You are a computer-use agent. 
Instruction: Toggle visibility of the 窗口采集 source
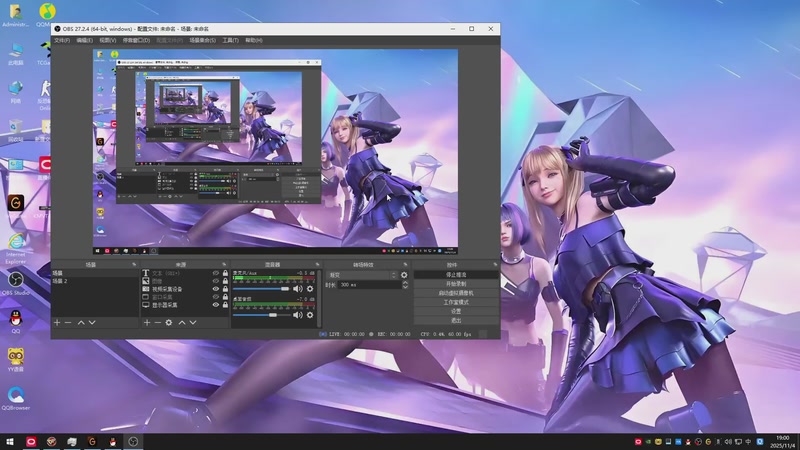coord(216,297)
